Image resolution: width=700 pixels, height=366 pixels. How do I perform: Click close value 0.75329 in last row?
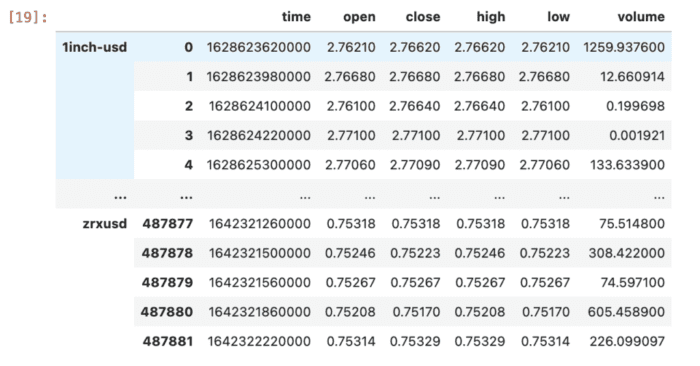click(415, 341)
